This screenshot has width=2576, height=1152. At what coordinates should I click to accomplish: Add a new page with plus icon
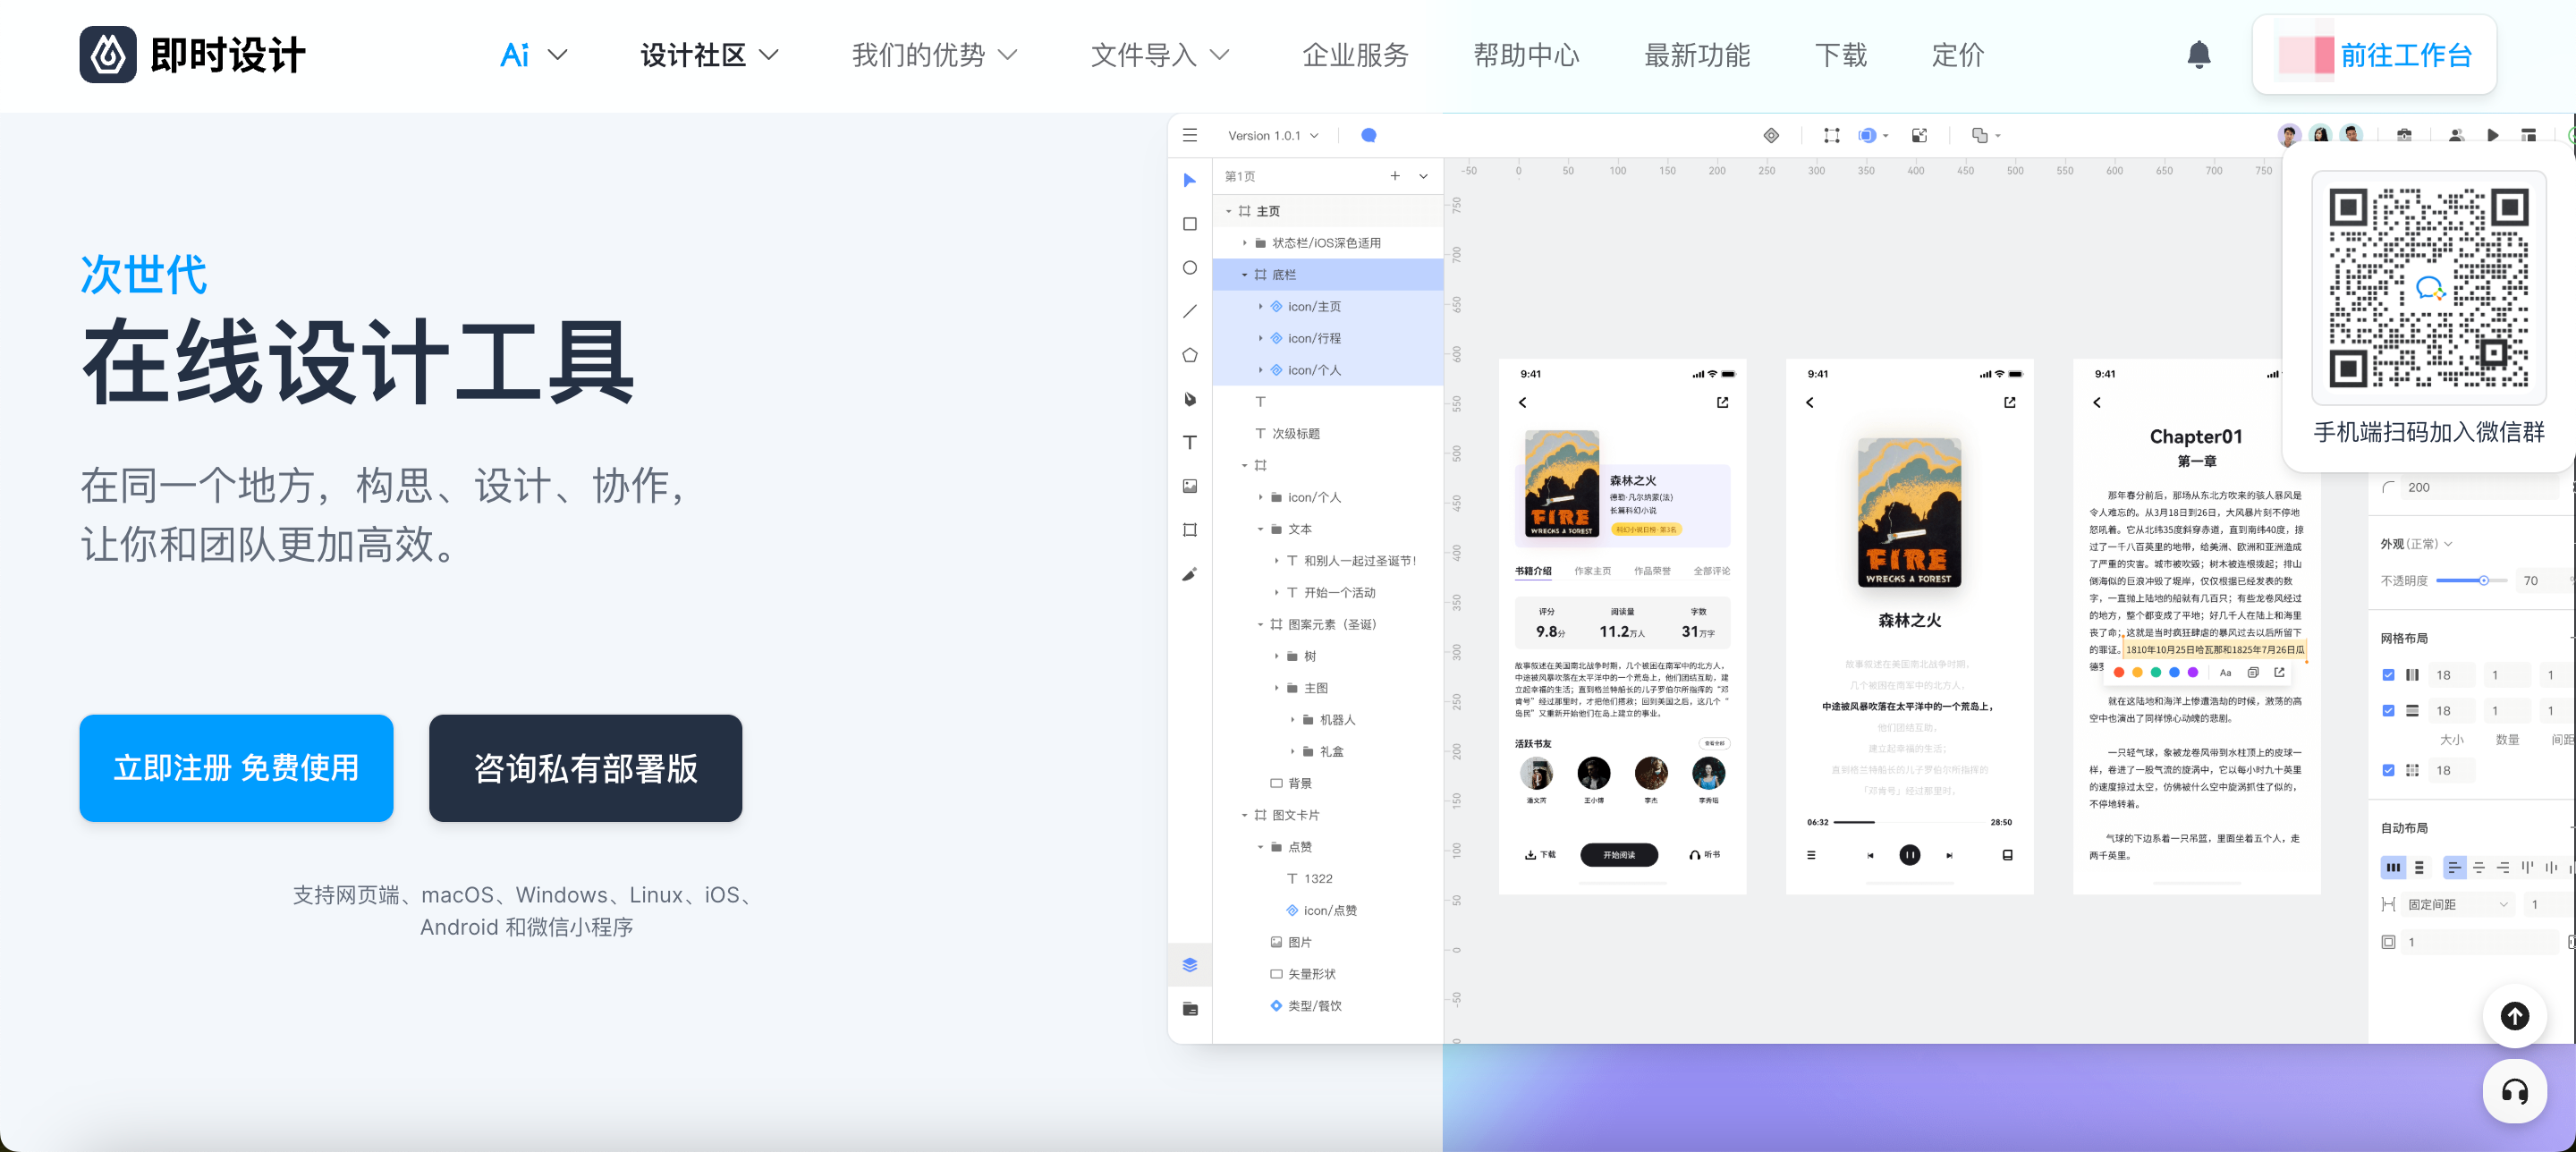pyautogui.click(x=1395, y=176)
